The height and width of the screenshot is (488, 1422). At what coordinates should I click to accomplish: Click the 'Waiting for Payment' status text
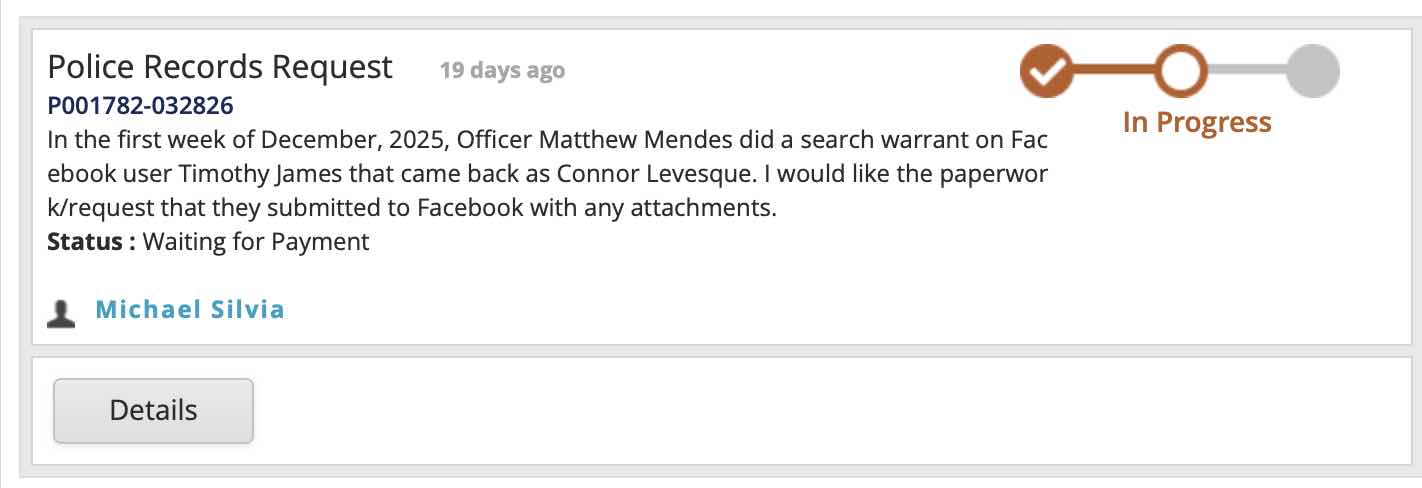pos(257,242)
